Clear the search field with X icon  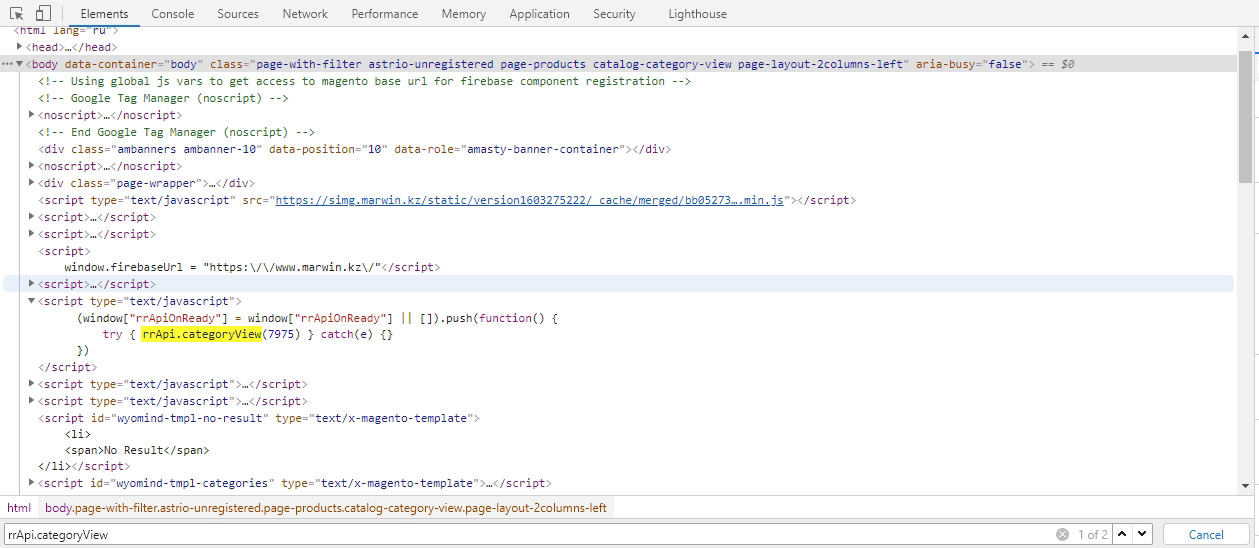pos(1062,535)
